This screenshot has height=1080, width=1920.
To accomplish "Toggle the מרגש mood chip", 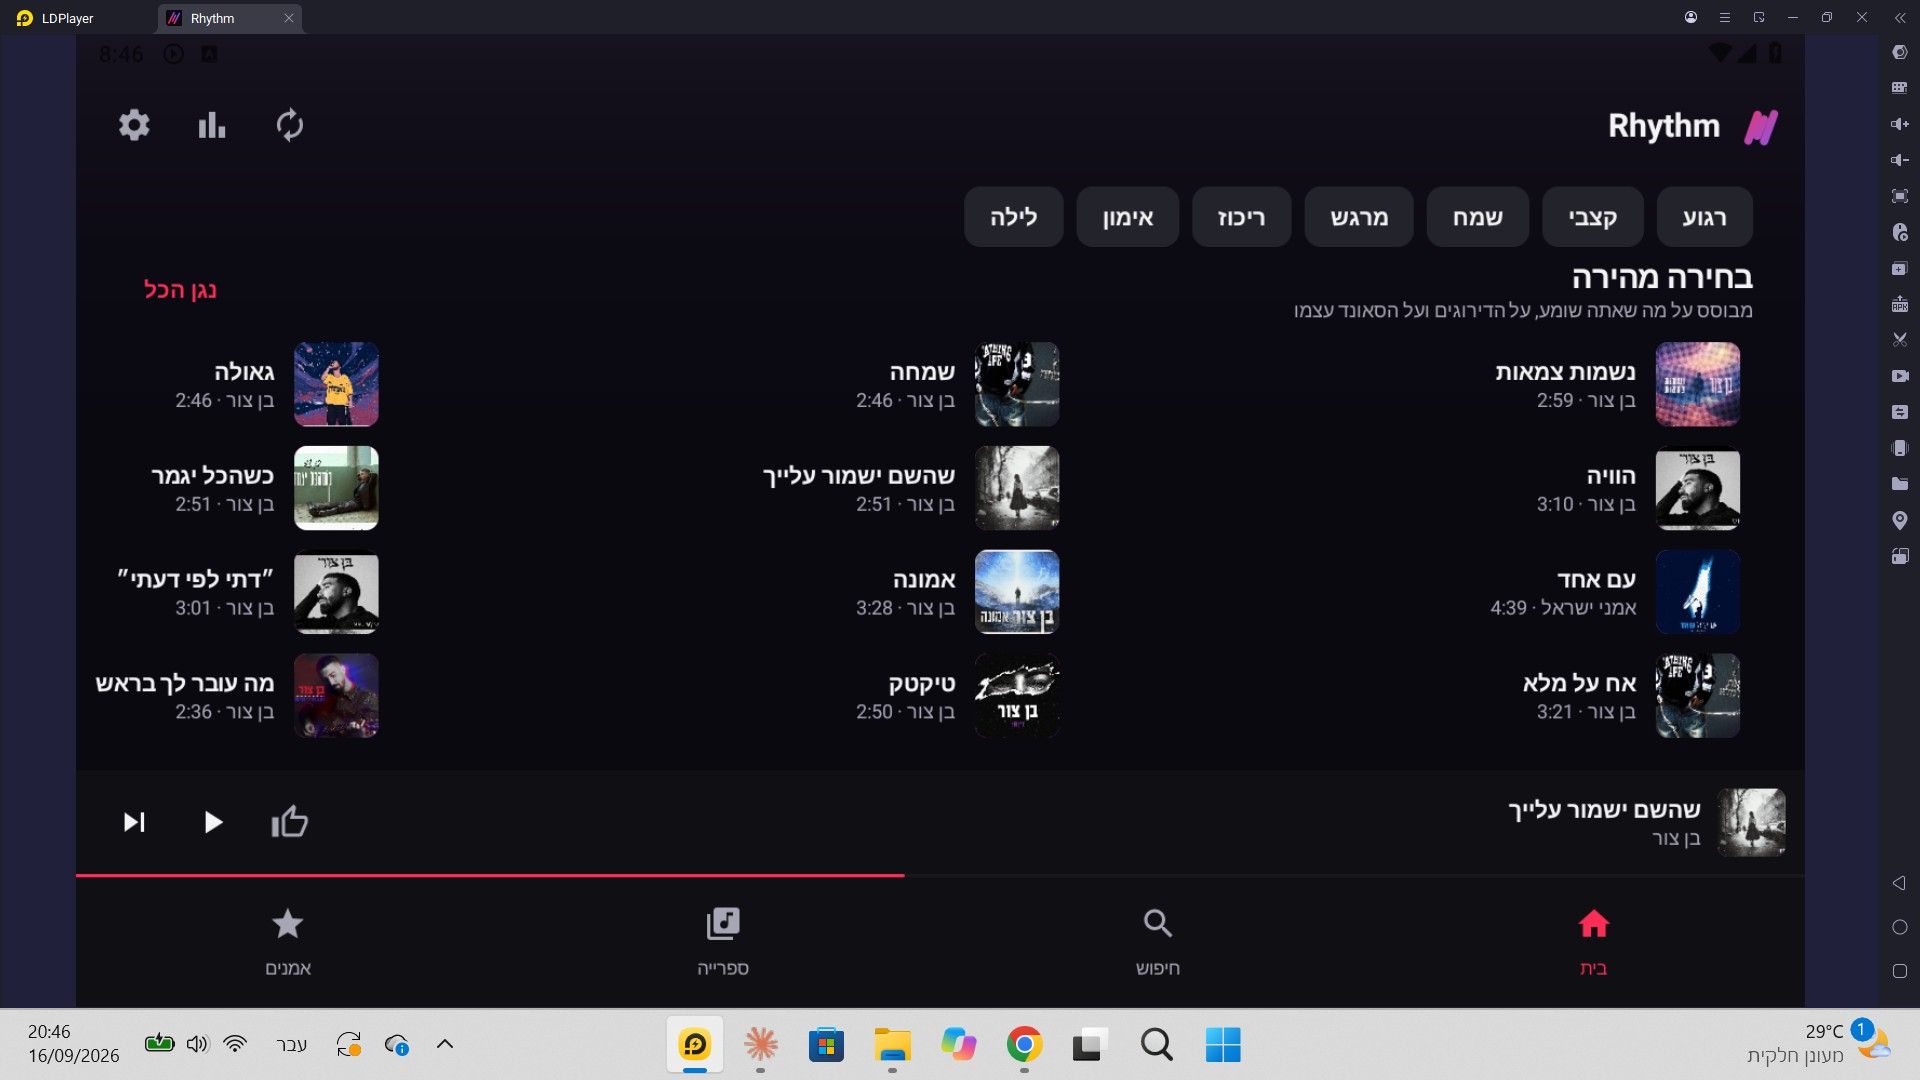I will 1359,217.
